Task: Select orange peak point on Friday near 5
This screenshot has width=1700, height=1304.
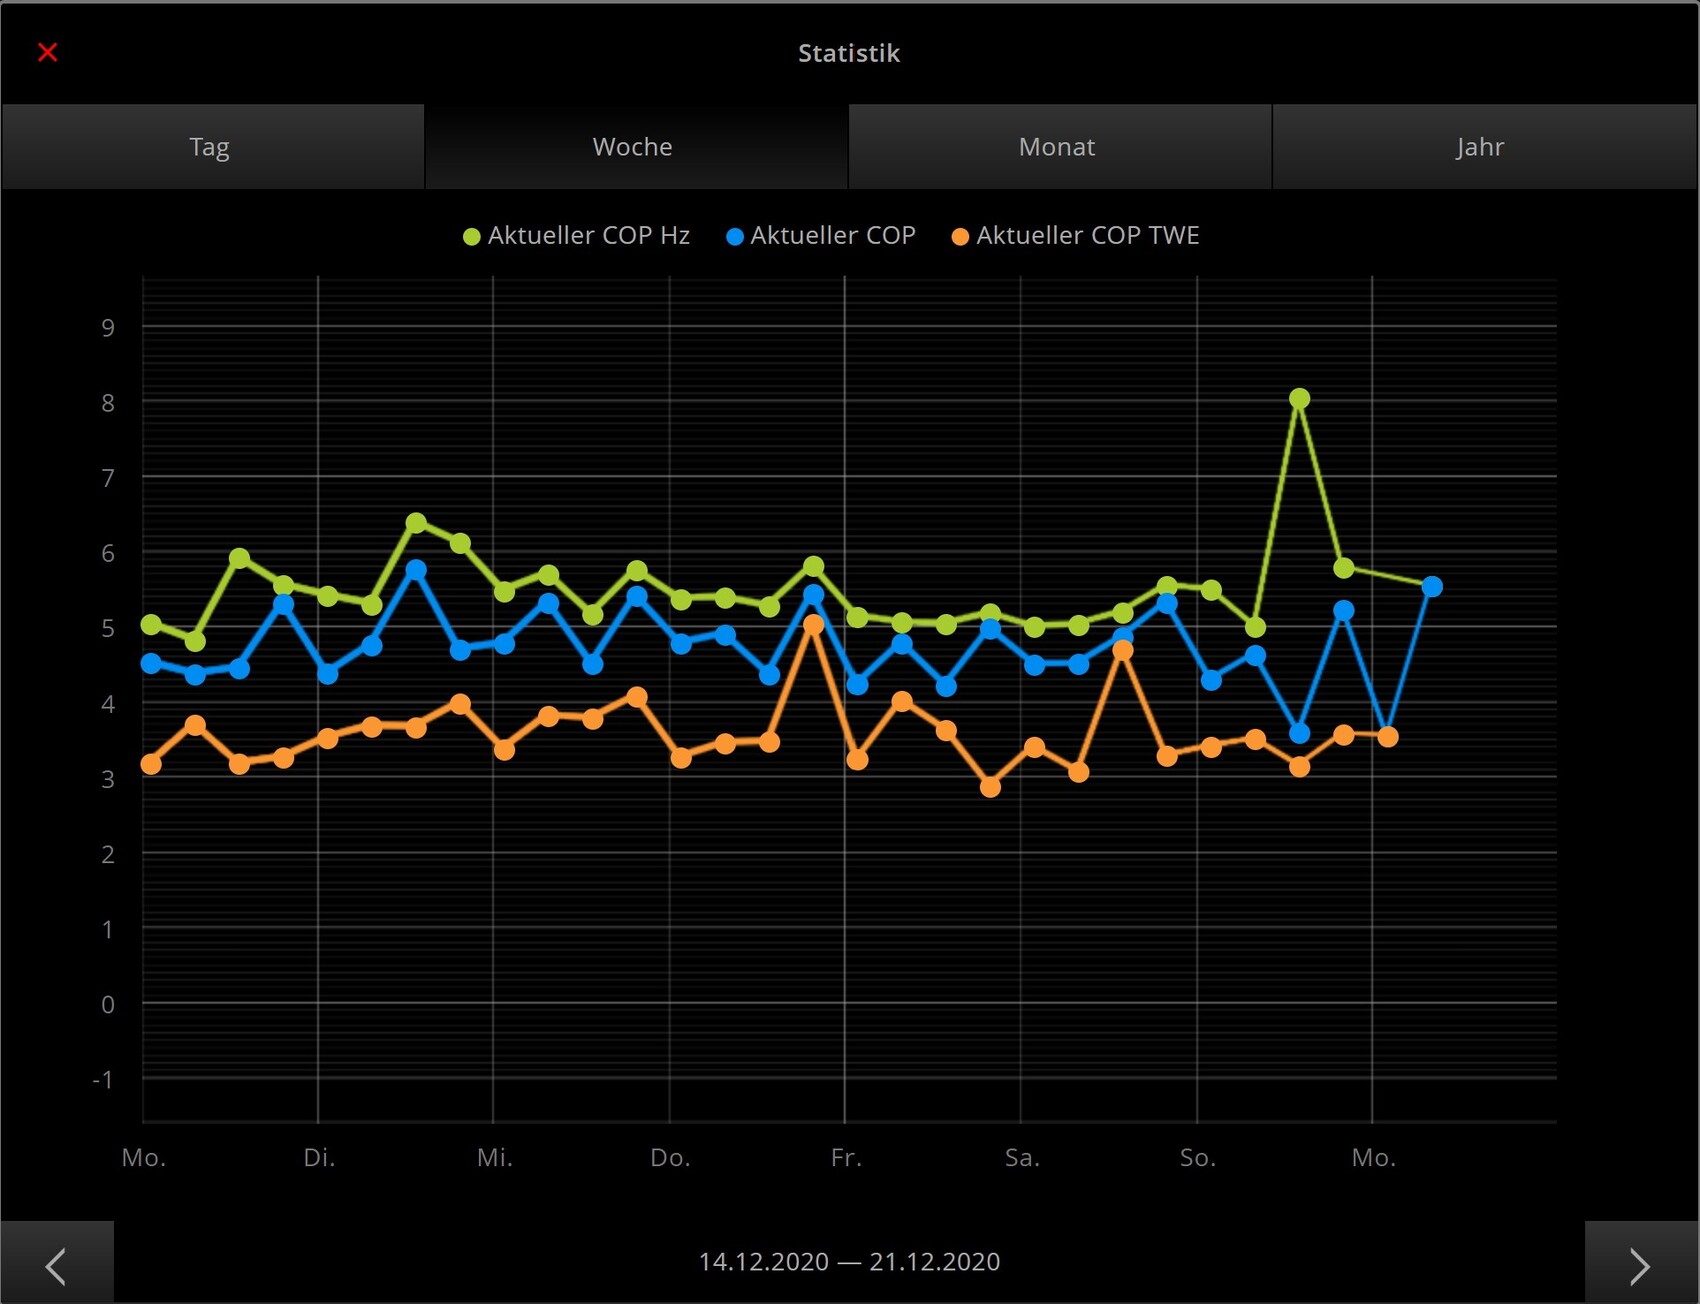Action: click(813, 625)
